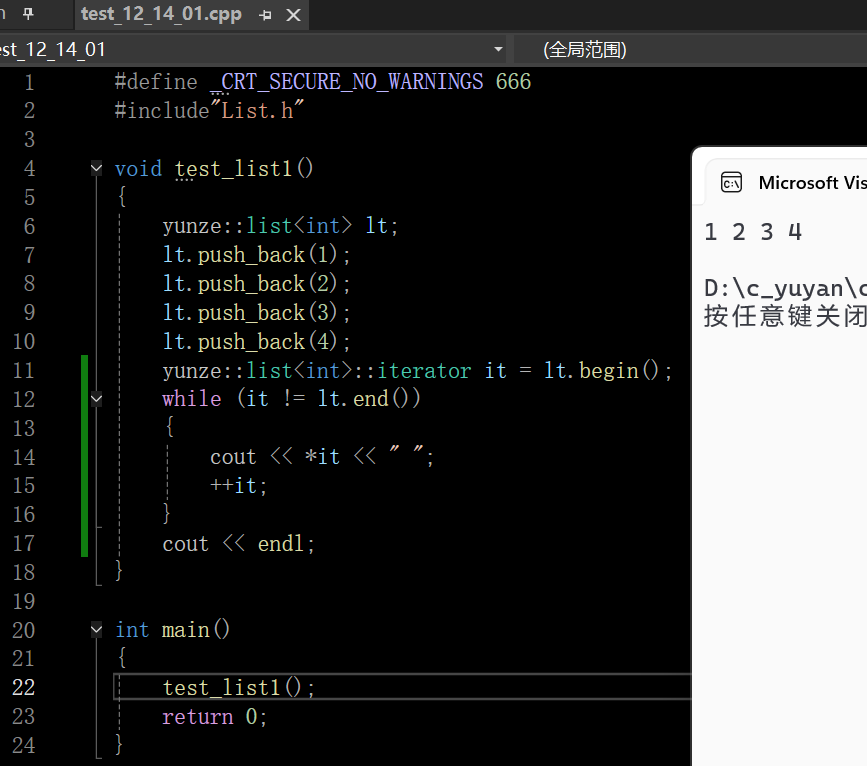The image size is (867, 766).
Task: Click line number 11 in the gutter
Action: point(23,371)
